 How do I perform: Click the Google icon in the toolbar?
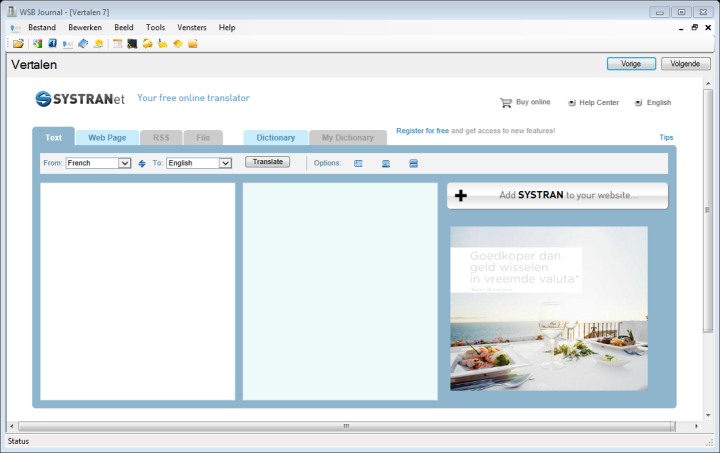coord(37,44)
